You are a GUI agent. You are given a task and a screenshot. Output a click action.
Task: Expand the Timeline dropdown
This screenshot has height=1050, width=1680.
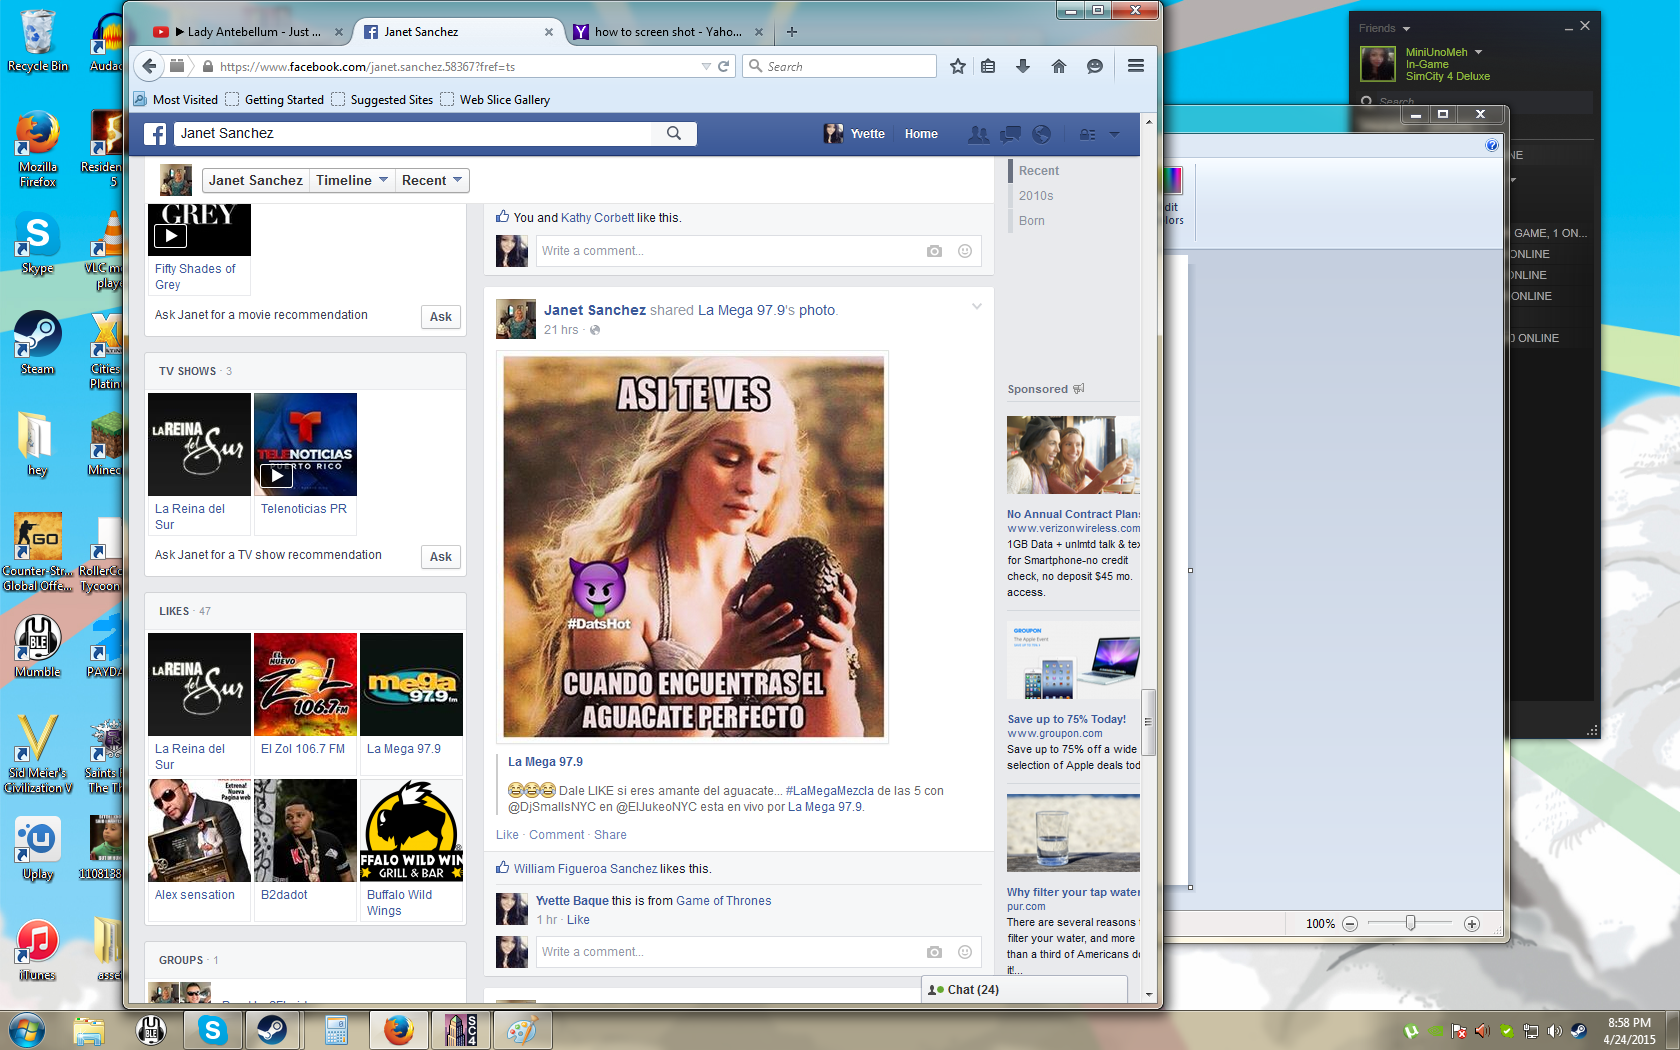(x=352, y=180)
